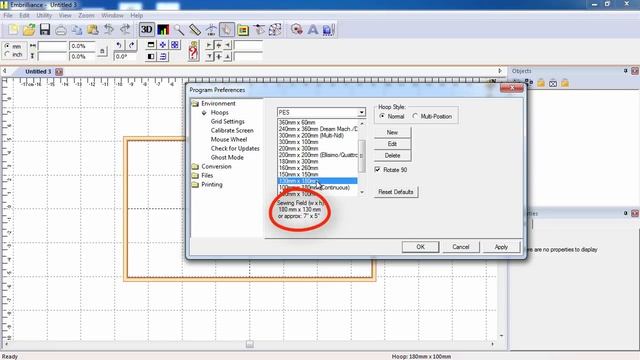This screenshot has height=360, width=640.
Task: Click the rotate left arrow button
Action: (119, 45)
